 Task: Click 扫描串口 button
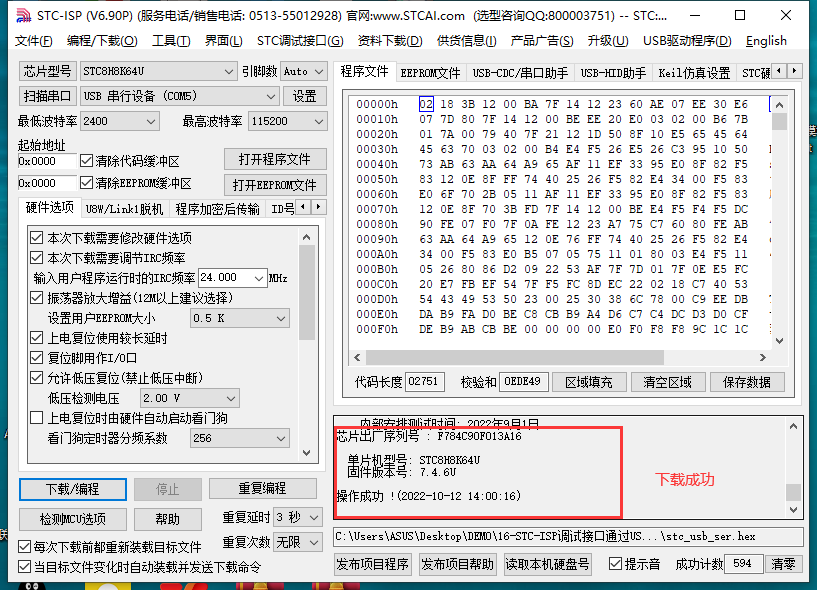pyautogui.click(x=47, y=96)
